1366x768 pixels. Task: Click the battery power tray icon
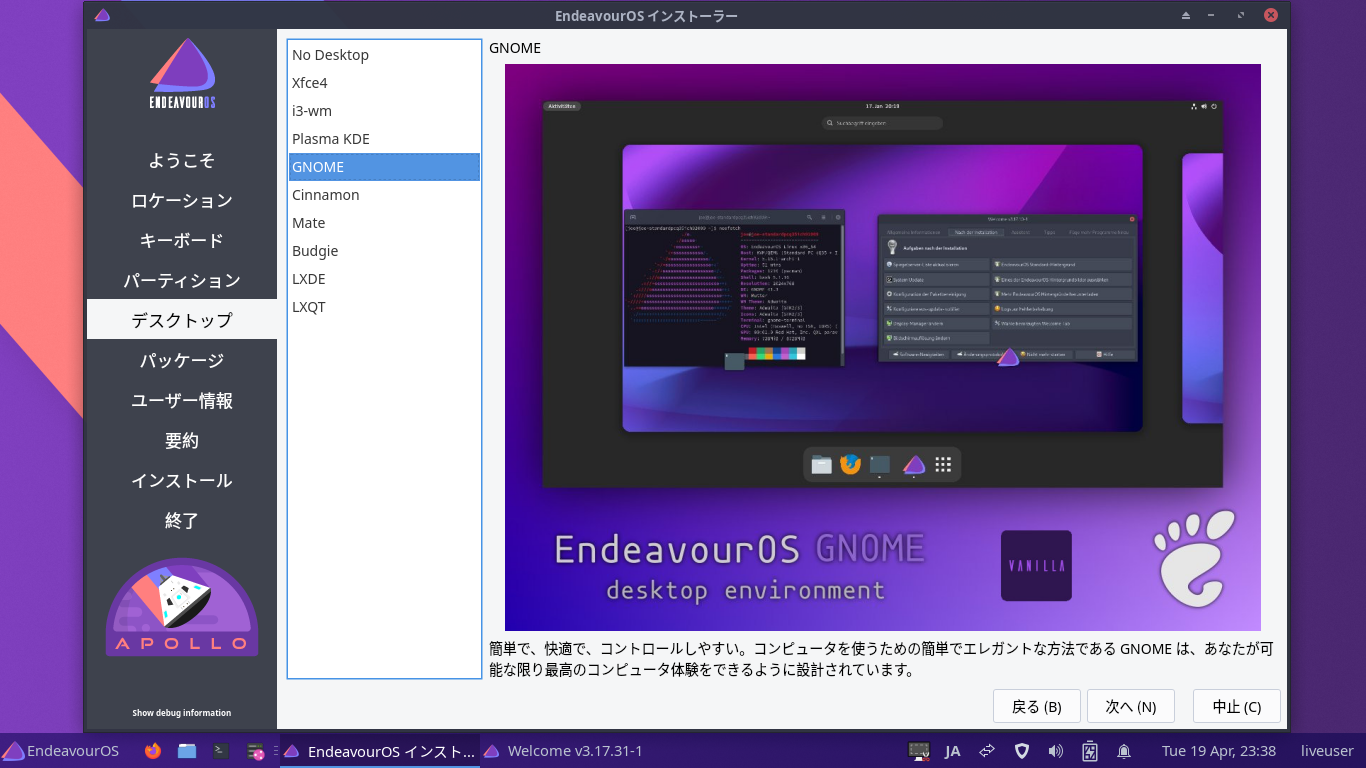[1090, 751]
